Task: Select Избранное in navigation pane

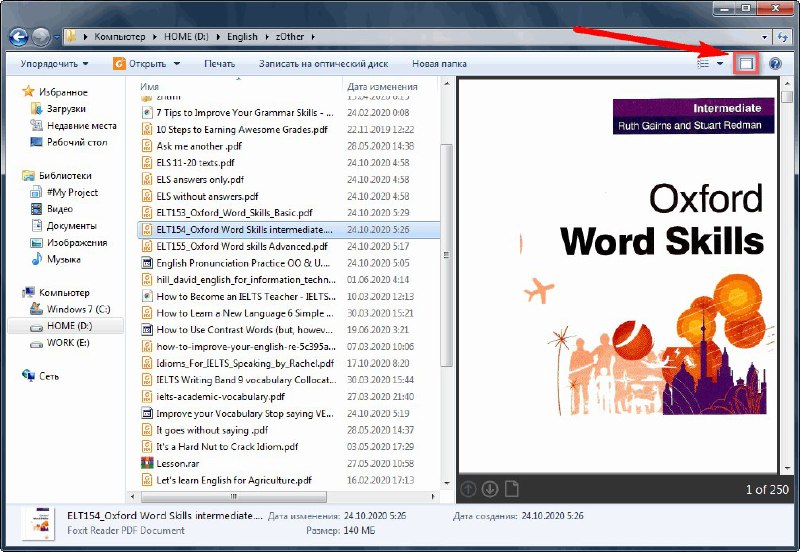Action: tap(55, 92)
